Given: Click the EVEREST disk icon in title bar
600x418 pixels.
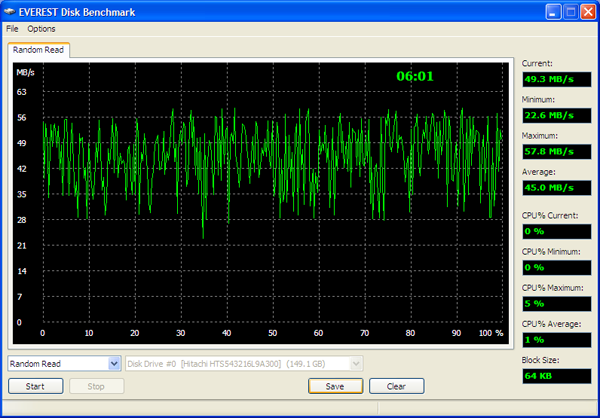Looking at the screenshot, I should [10, 12].
